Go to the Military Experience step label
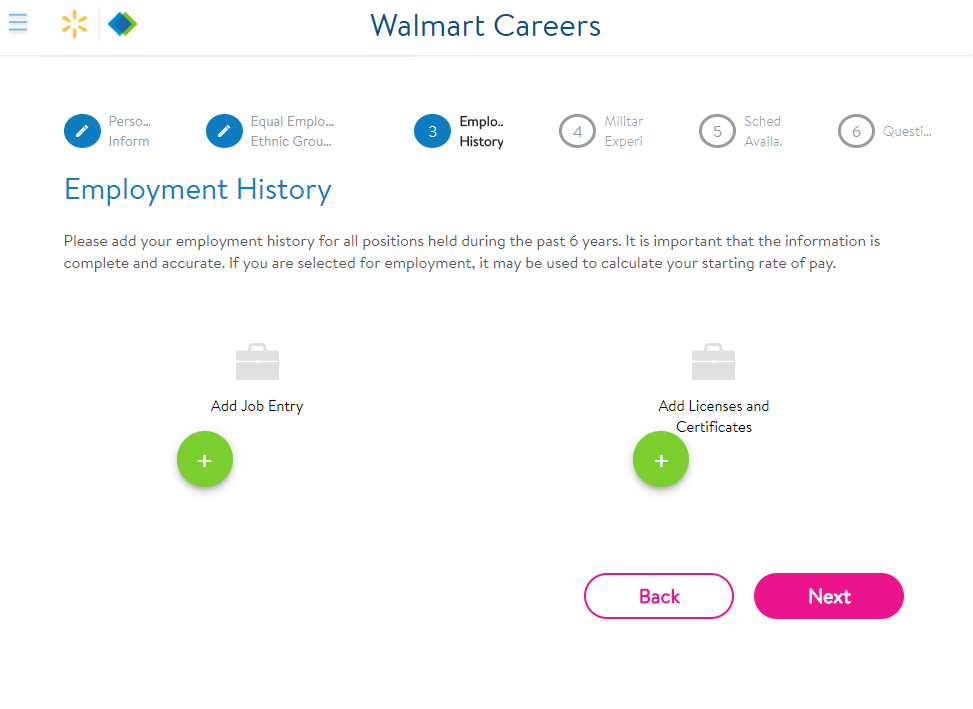The width and height of the screenshot is (973, 709). 624,131
